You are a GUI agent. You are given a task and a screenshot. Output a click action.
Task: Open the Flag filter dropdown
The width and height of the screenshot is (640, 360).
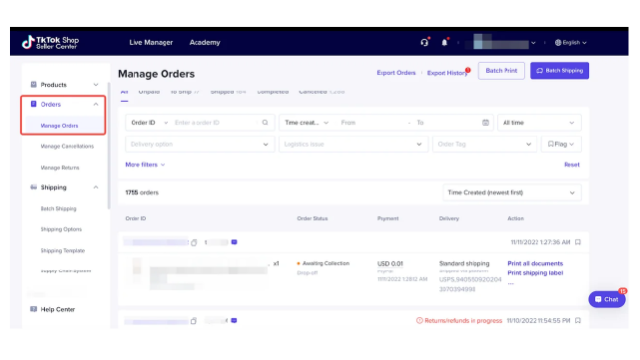point(561,144)
